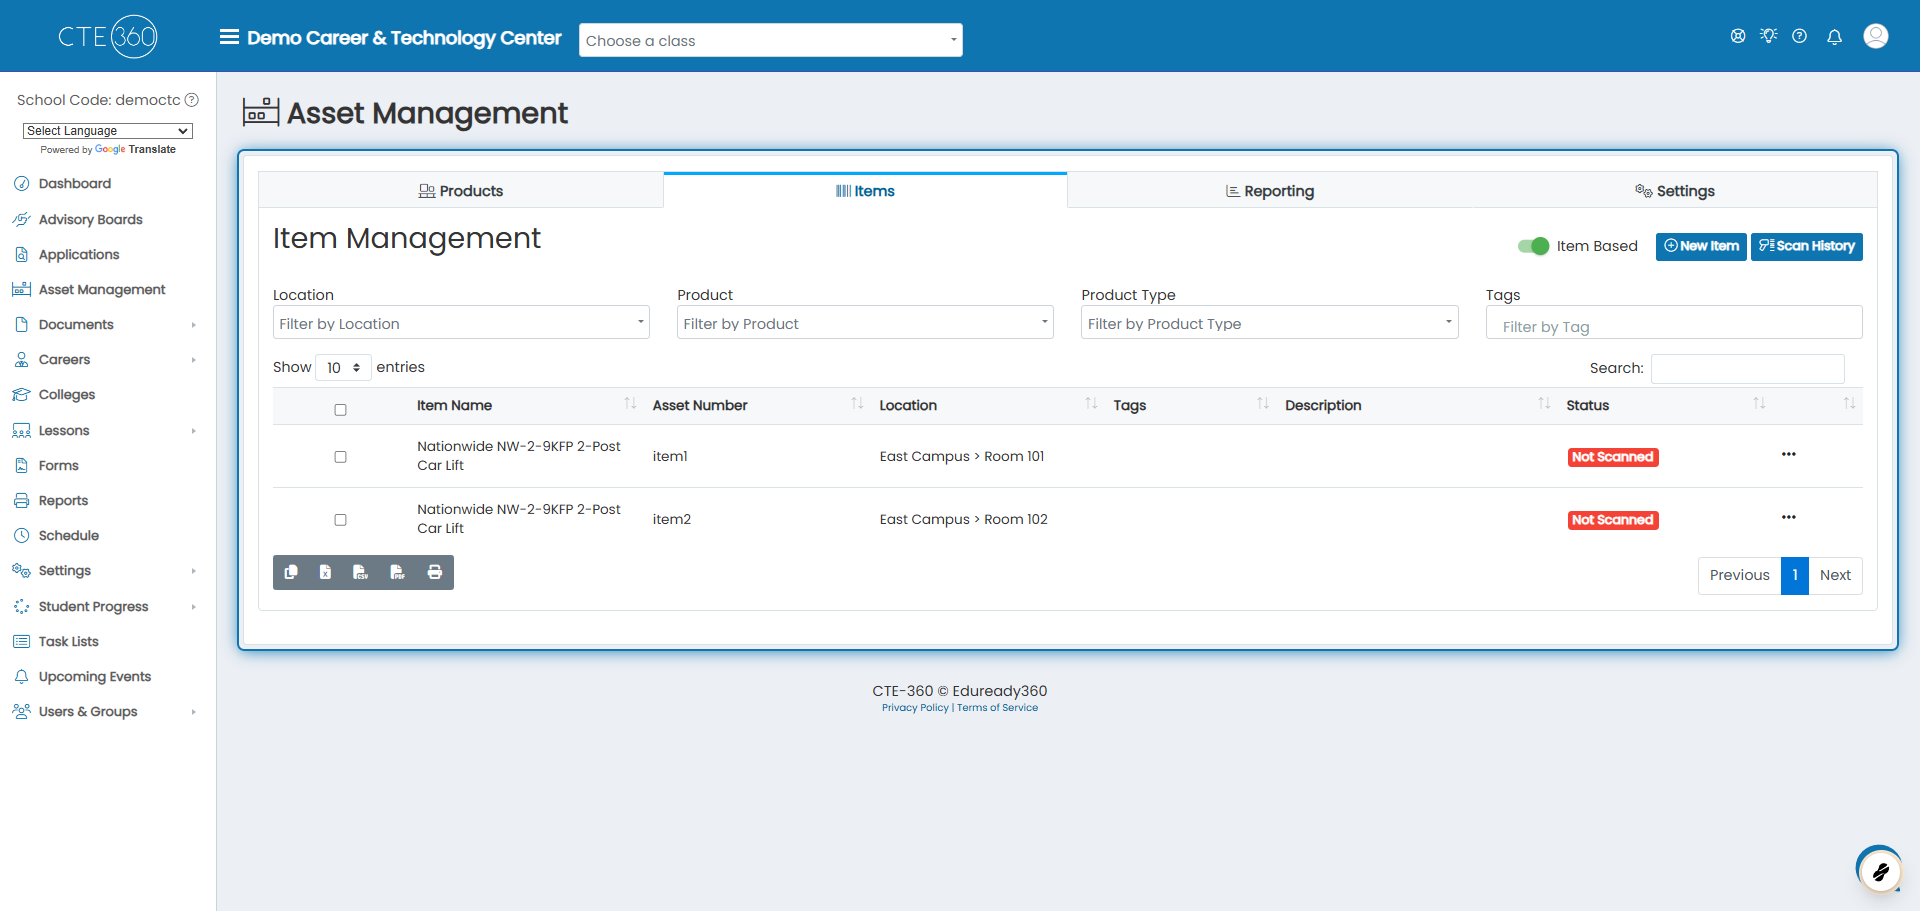
Task: Open the Select Language dropdown
Action: click(x=108, y=131)
